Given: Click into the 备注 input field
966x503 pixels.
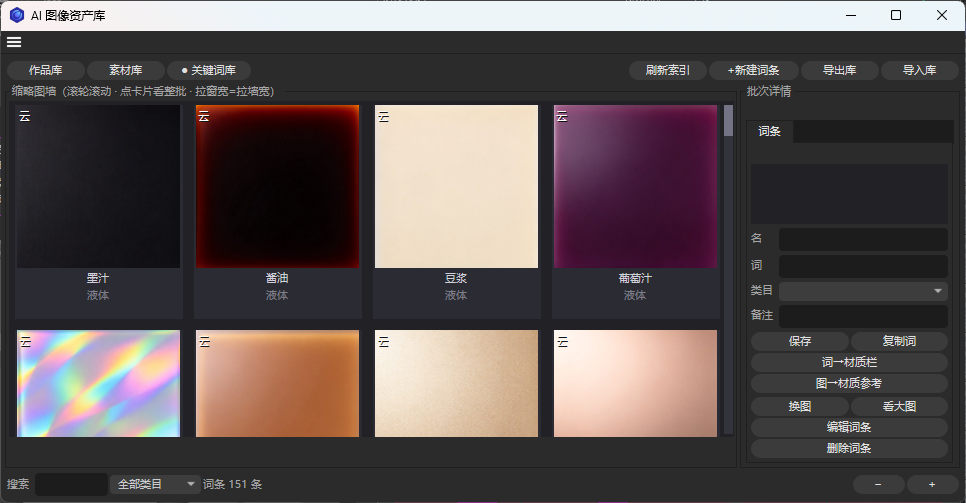Looking at the screenshot, I should [863, 316].
